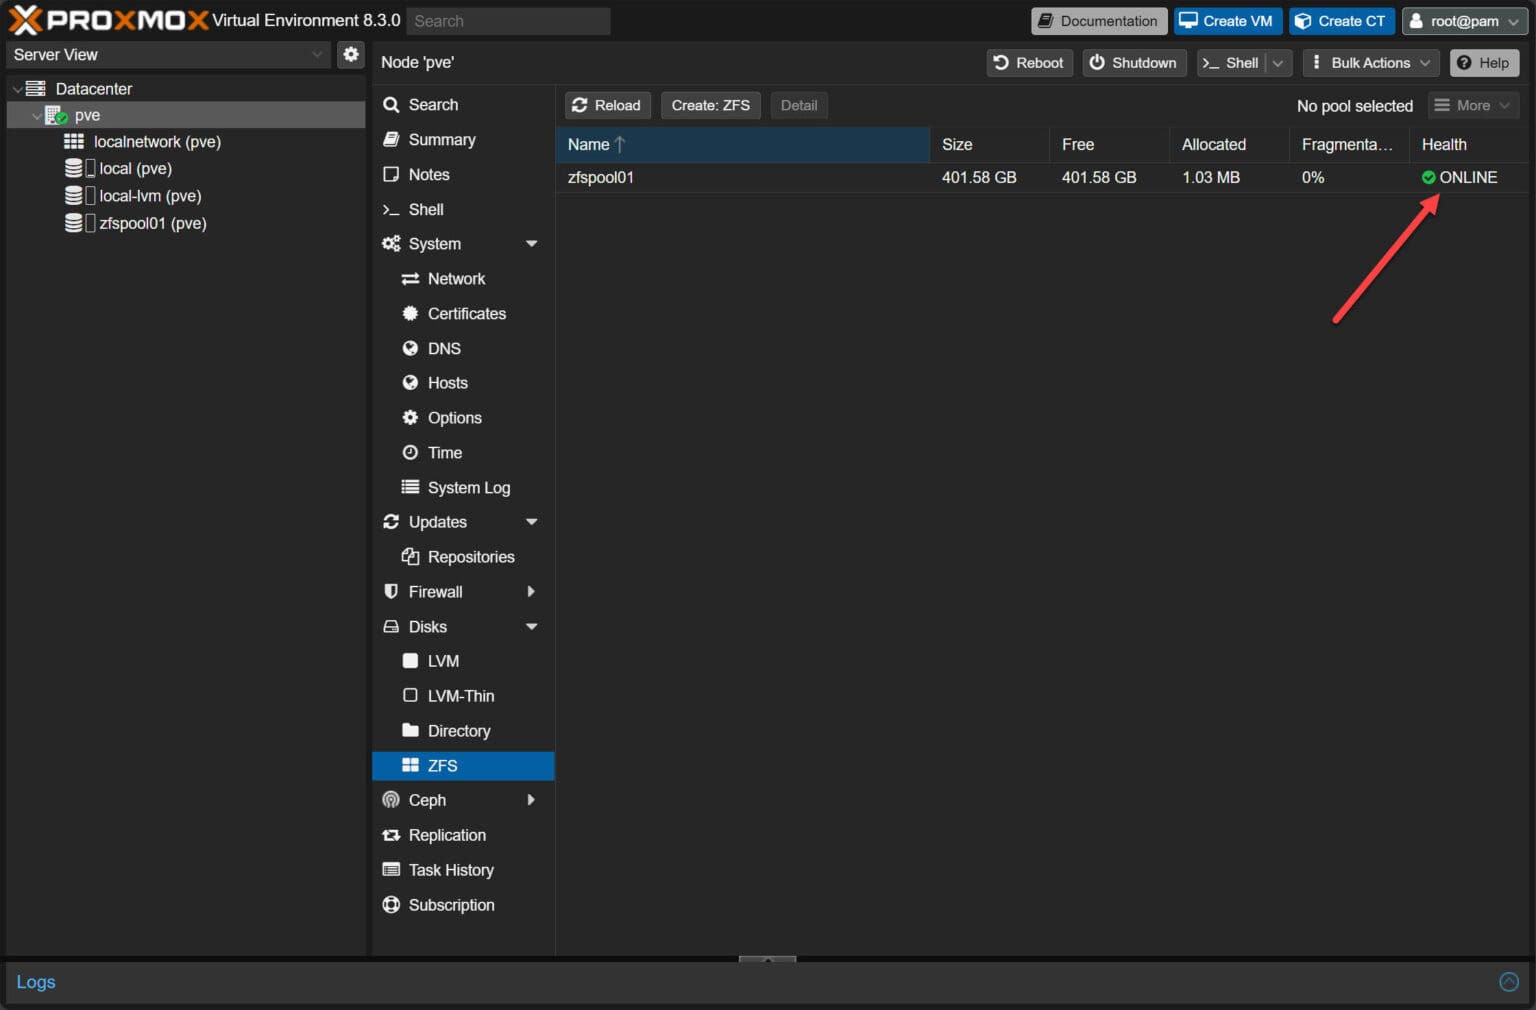The image size is (1536, 1010).
Task: Collapse the Logs panel with the chevron
Action: pyautogui.click(x=1509, y=981)
